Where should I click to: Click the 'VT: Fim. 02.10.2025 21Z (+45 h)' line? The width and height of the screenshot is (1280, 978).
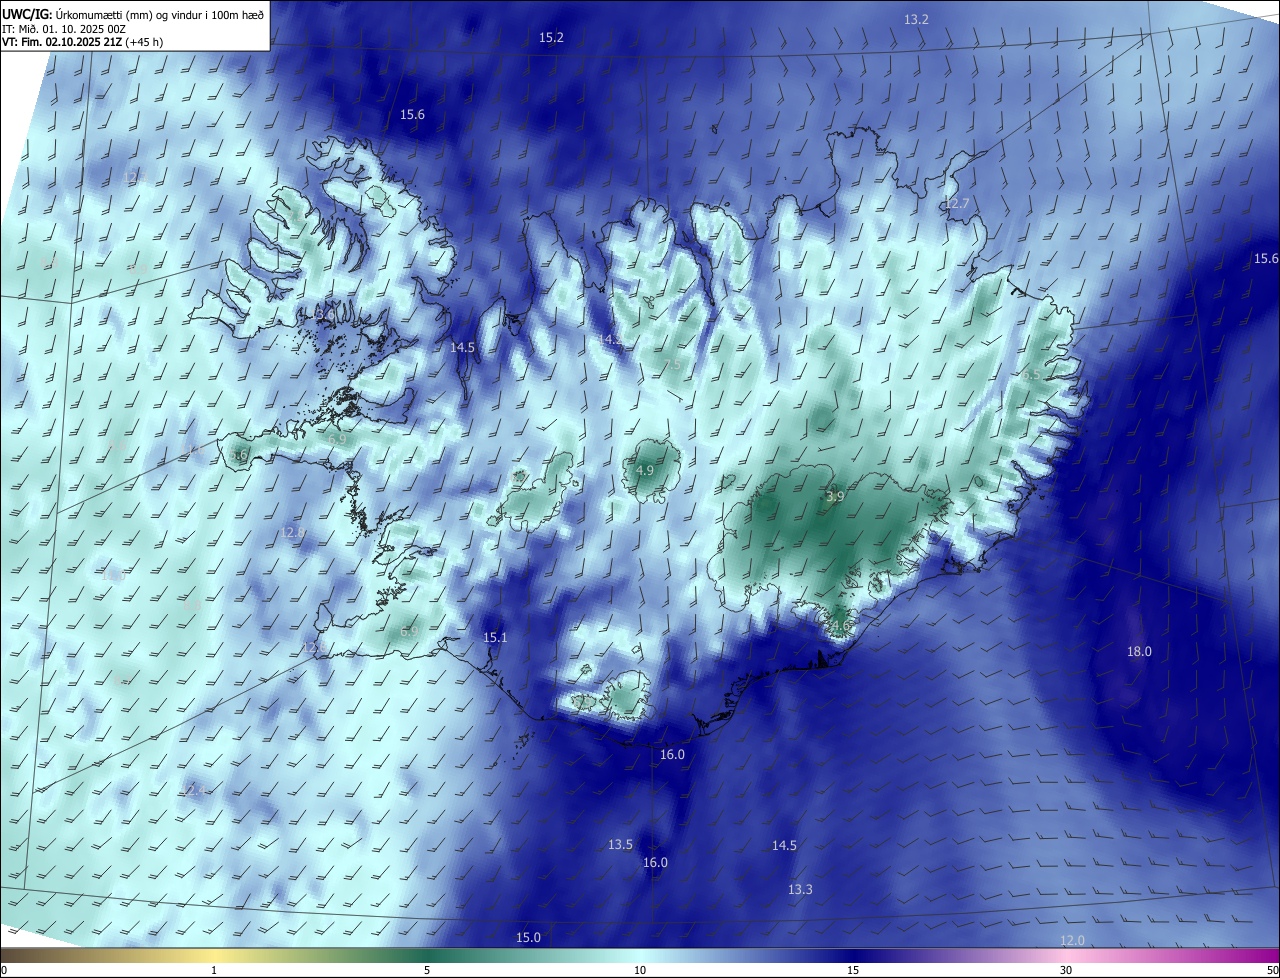(x=85, y=42)
